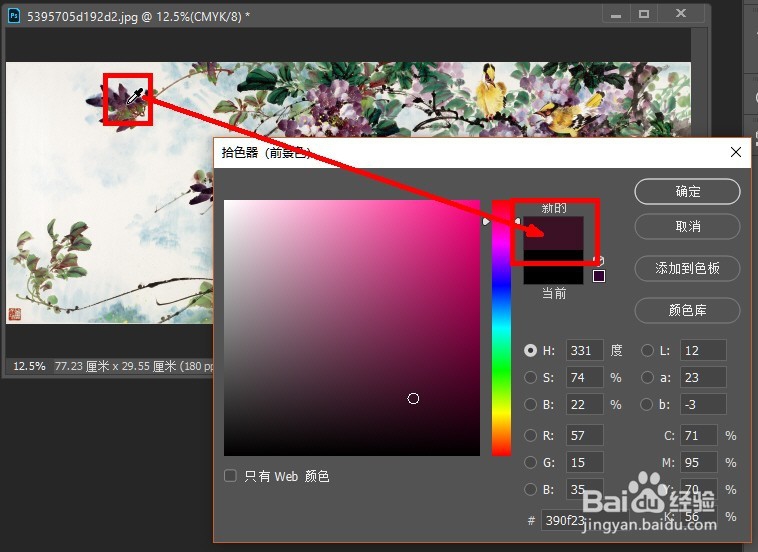The height and width of the screenshot is (552, 758).
Task: Click the small web-safe color swatch
Action: coord(599,276)
